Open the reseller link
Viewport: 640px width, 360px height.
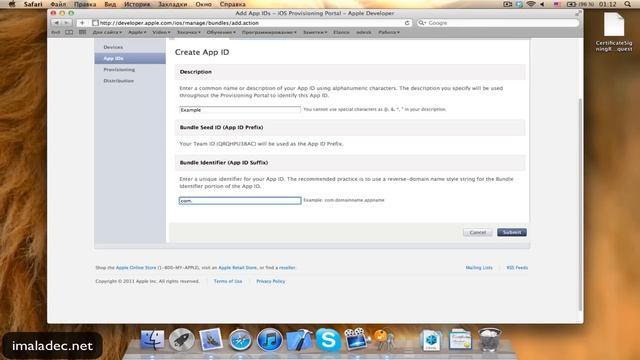287,268
